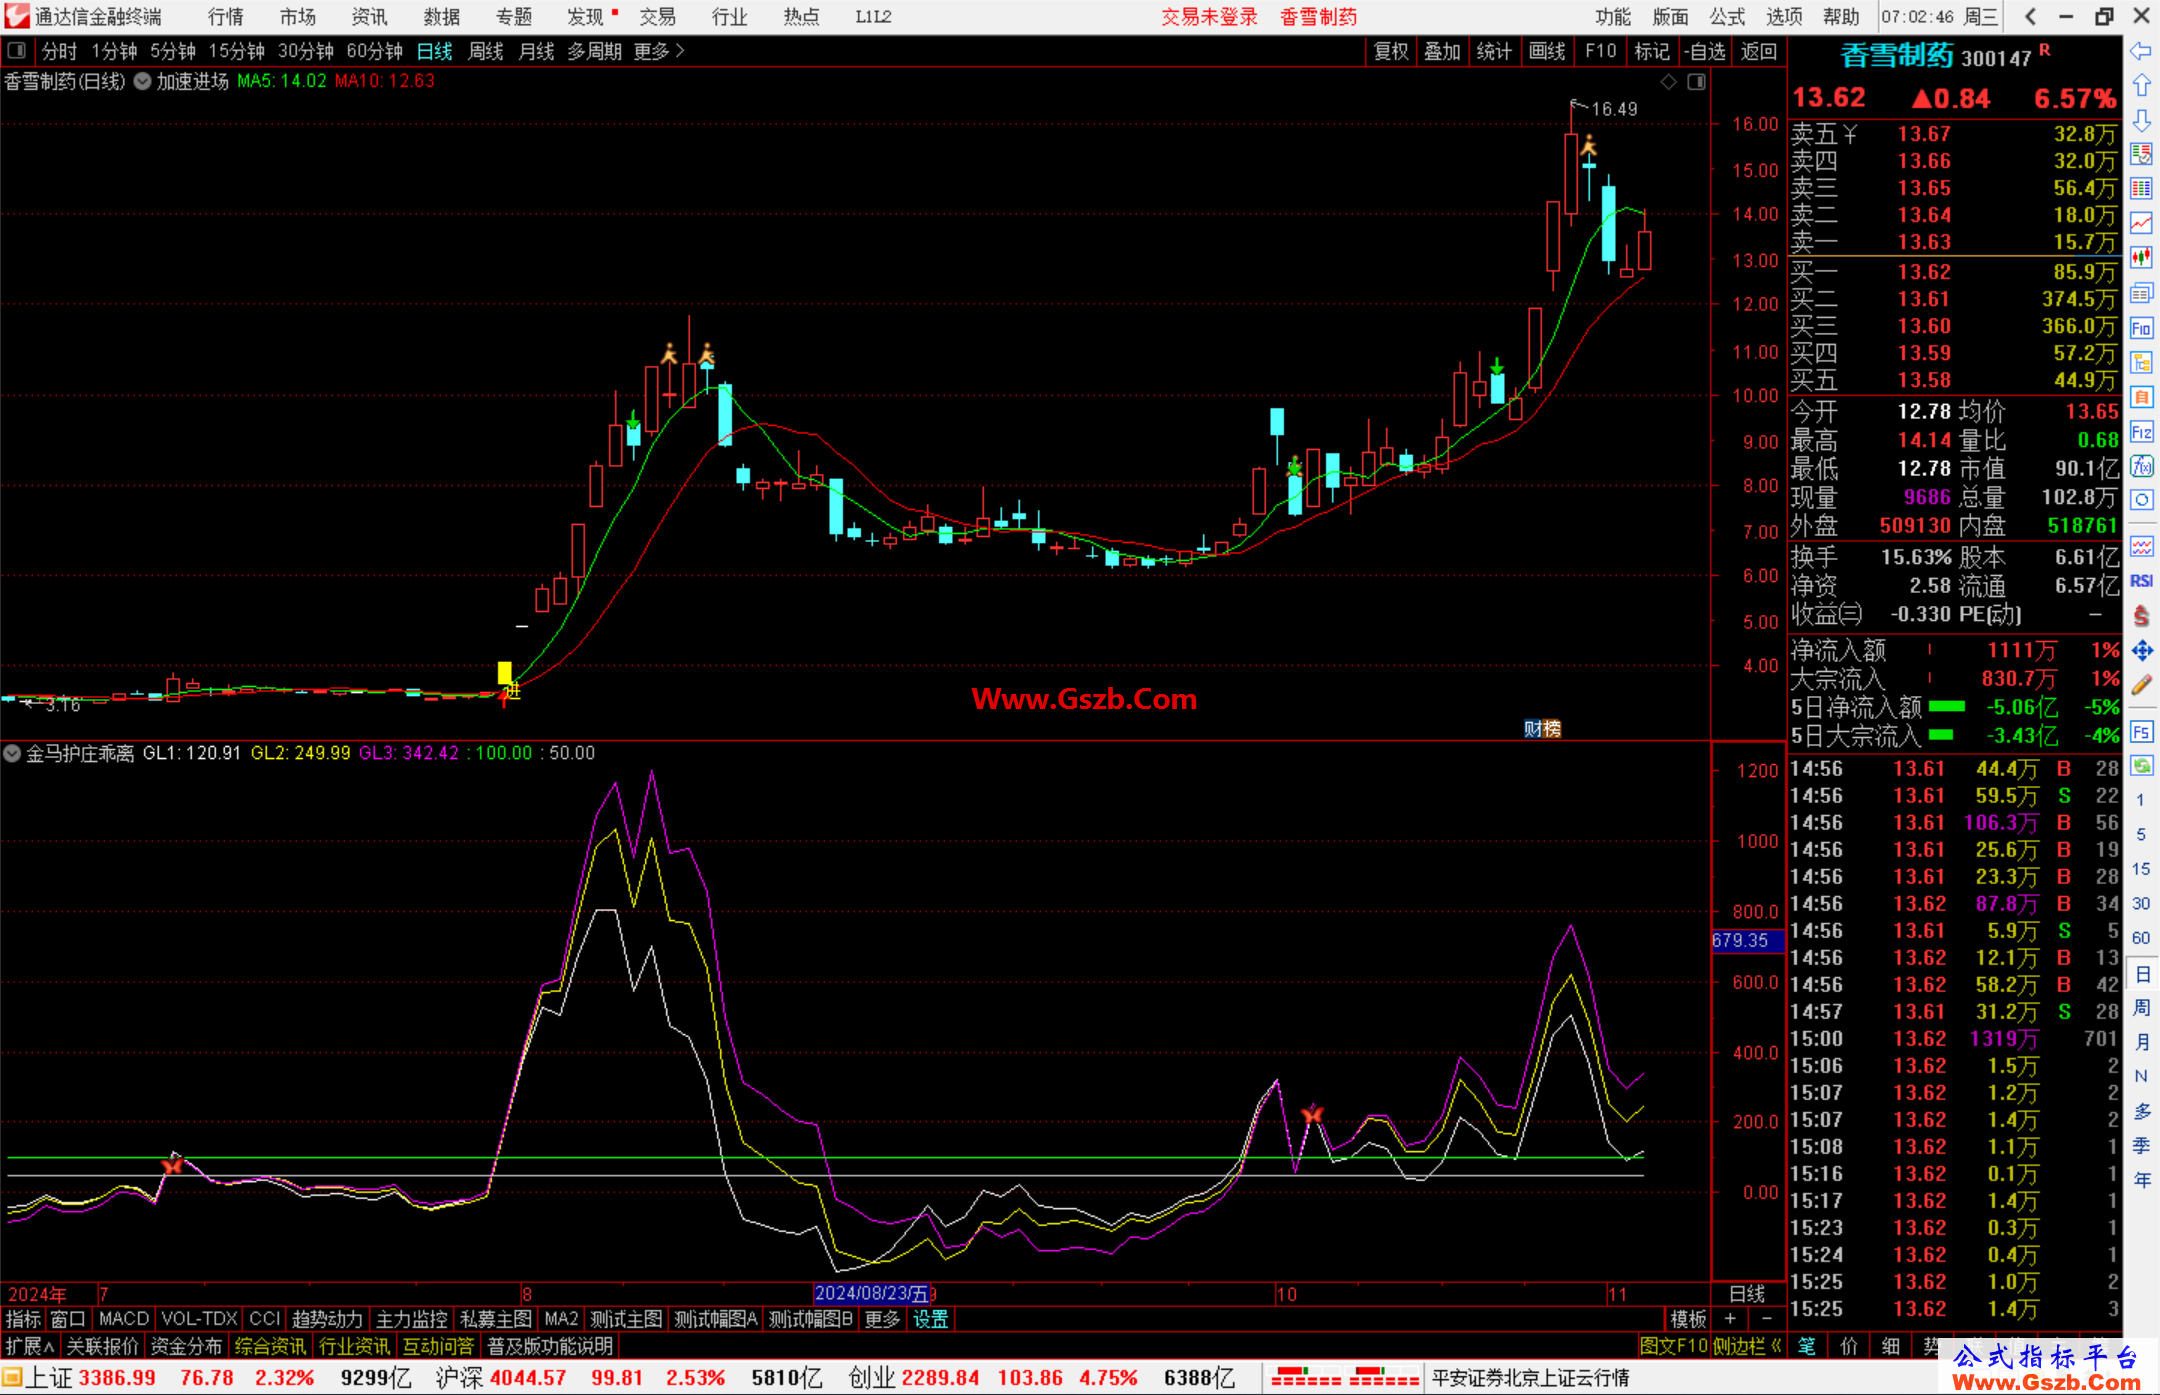
Task: Select the pencil drawing tool icon
Action: [2141, 686]
